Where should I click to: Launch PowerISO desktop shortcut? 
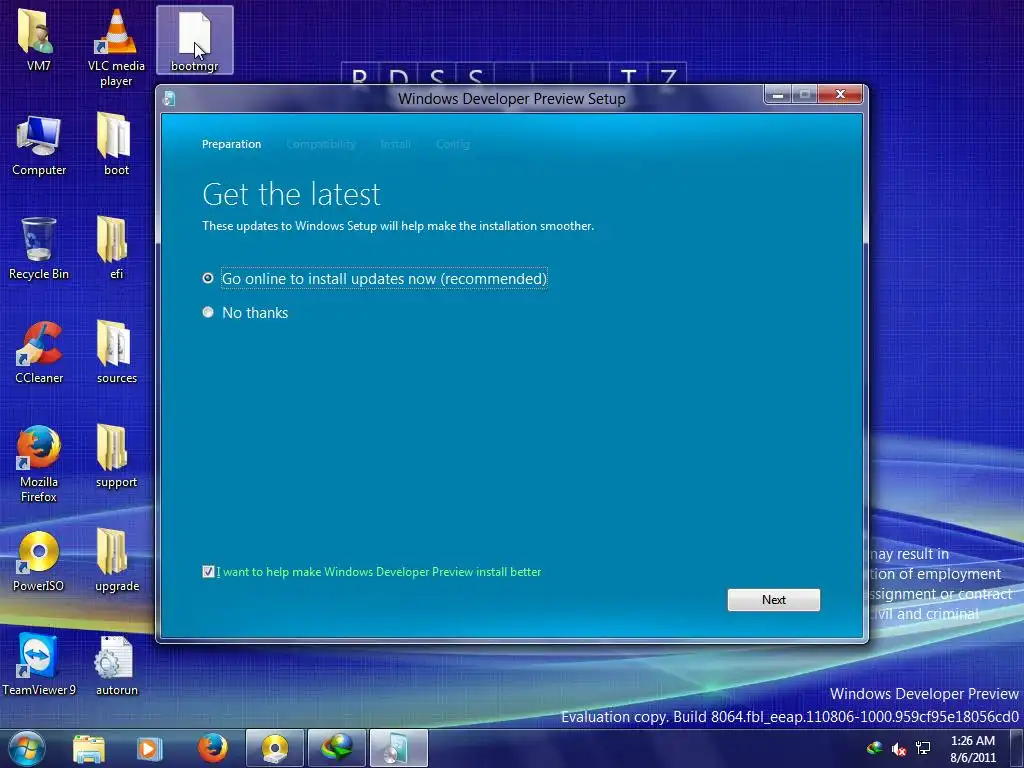pyautogui.click(x=39, y=560)
